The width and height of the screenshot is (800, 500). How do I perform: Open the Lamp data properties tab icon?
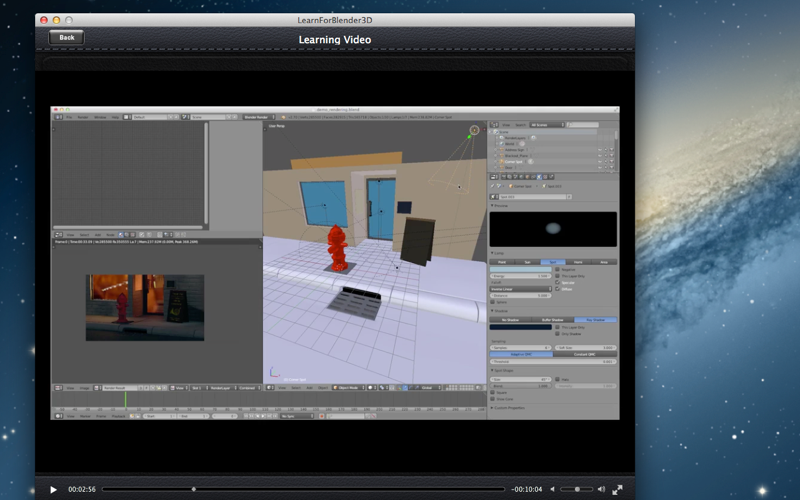pyautogui.click(x=539, y=177)
